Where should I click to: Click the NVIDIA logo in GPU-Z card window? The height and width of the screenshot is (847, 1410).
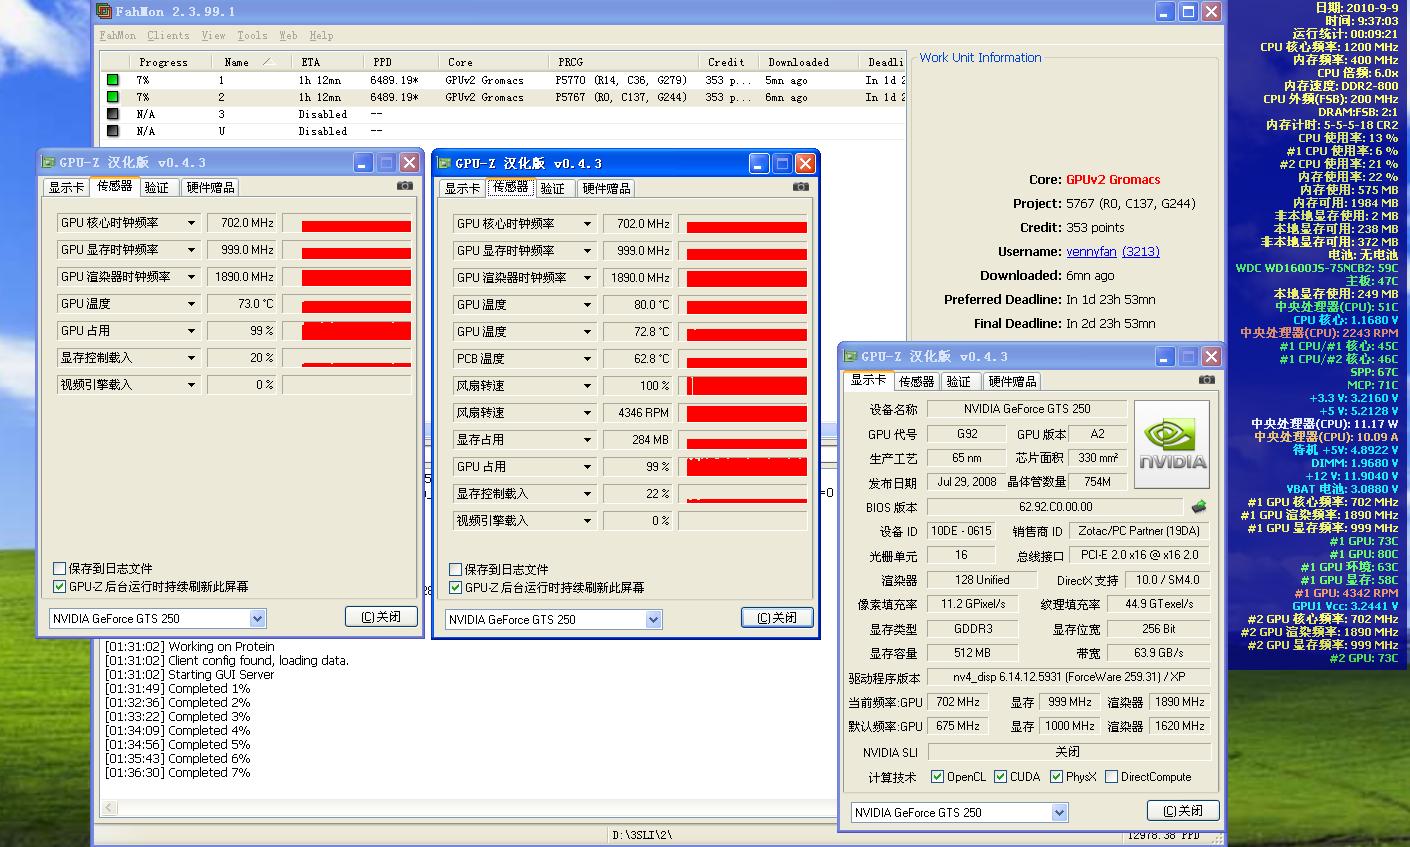pyautogui.click(x=1172, y=445)
